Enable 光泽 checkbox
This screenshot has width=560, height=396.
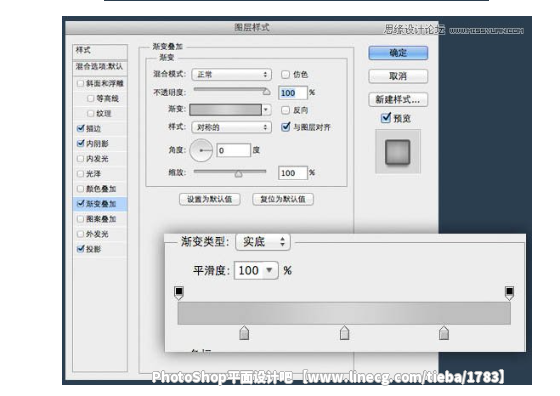tap(80, 174)
